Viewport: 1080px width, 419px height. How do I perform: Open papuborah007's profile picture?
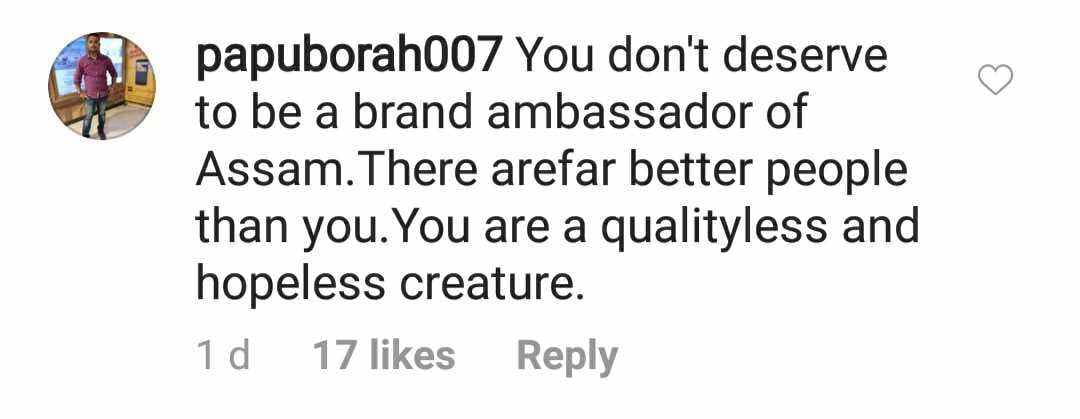coord(102,85)
